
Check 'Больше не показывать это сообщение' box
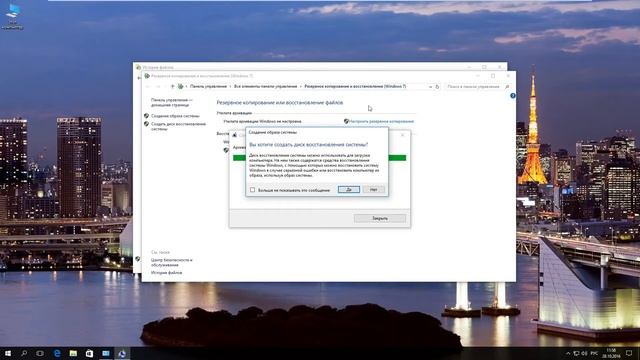tap(252, 190)
